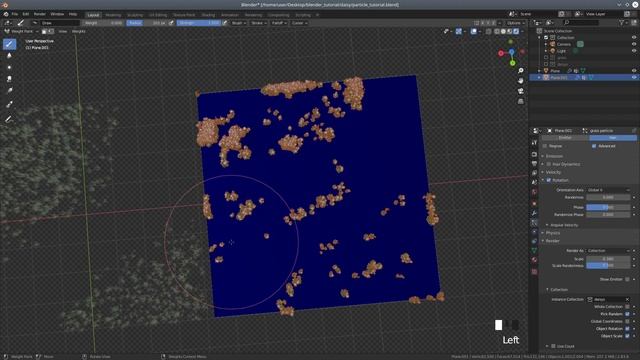The height and width of the screenshot is (360, 640).
Task: Hide Camera via eye icon
Action: [x=634, y=44]
